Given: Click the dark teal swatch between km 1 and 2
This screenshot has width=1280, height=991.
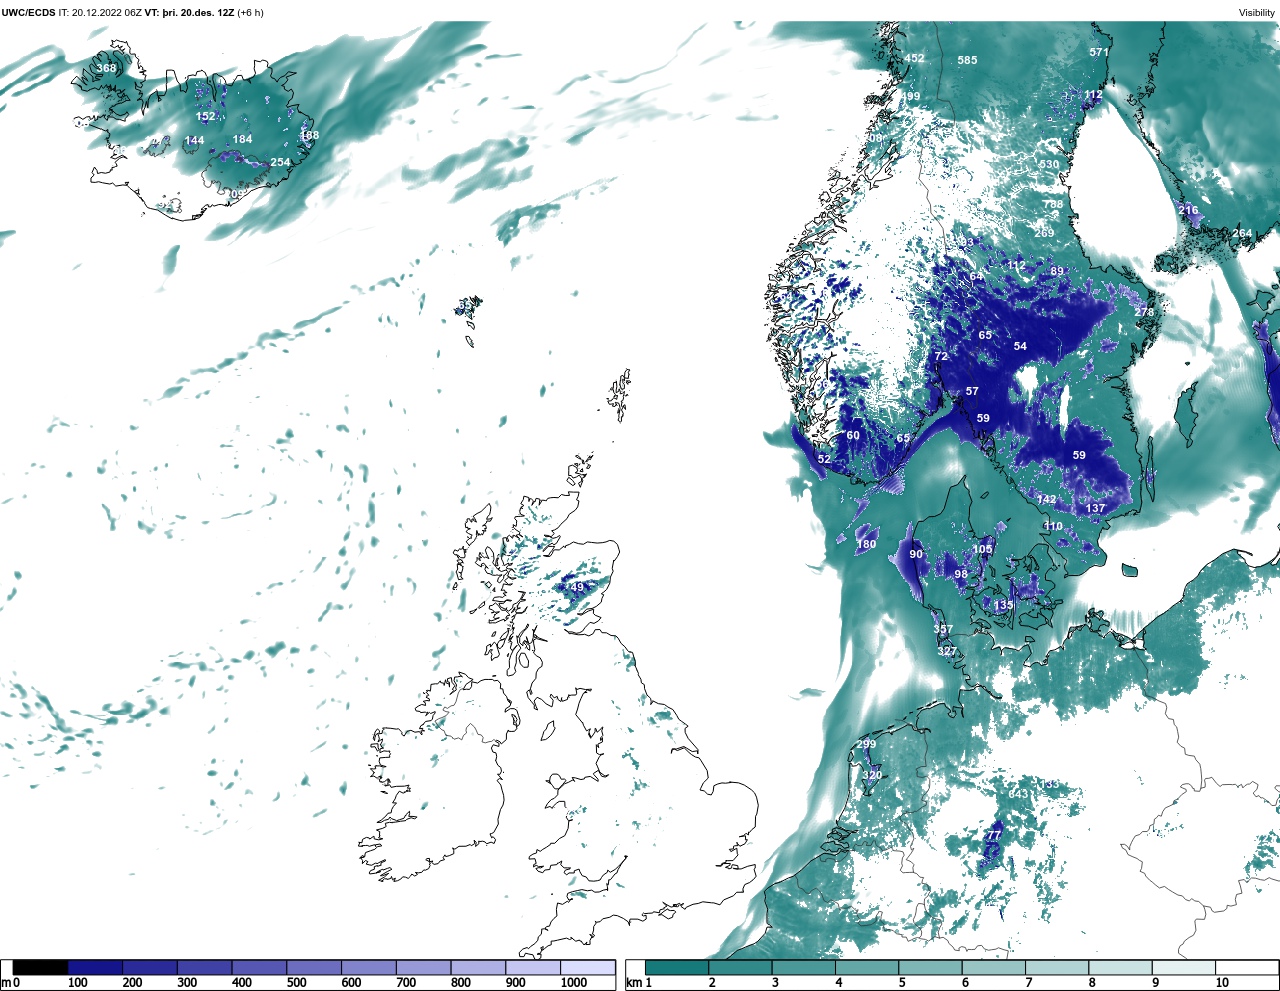Looking at the screenshot, I should point(677,967).
